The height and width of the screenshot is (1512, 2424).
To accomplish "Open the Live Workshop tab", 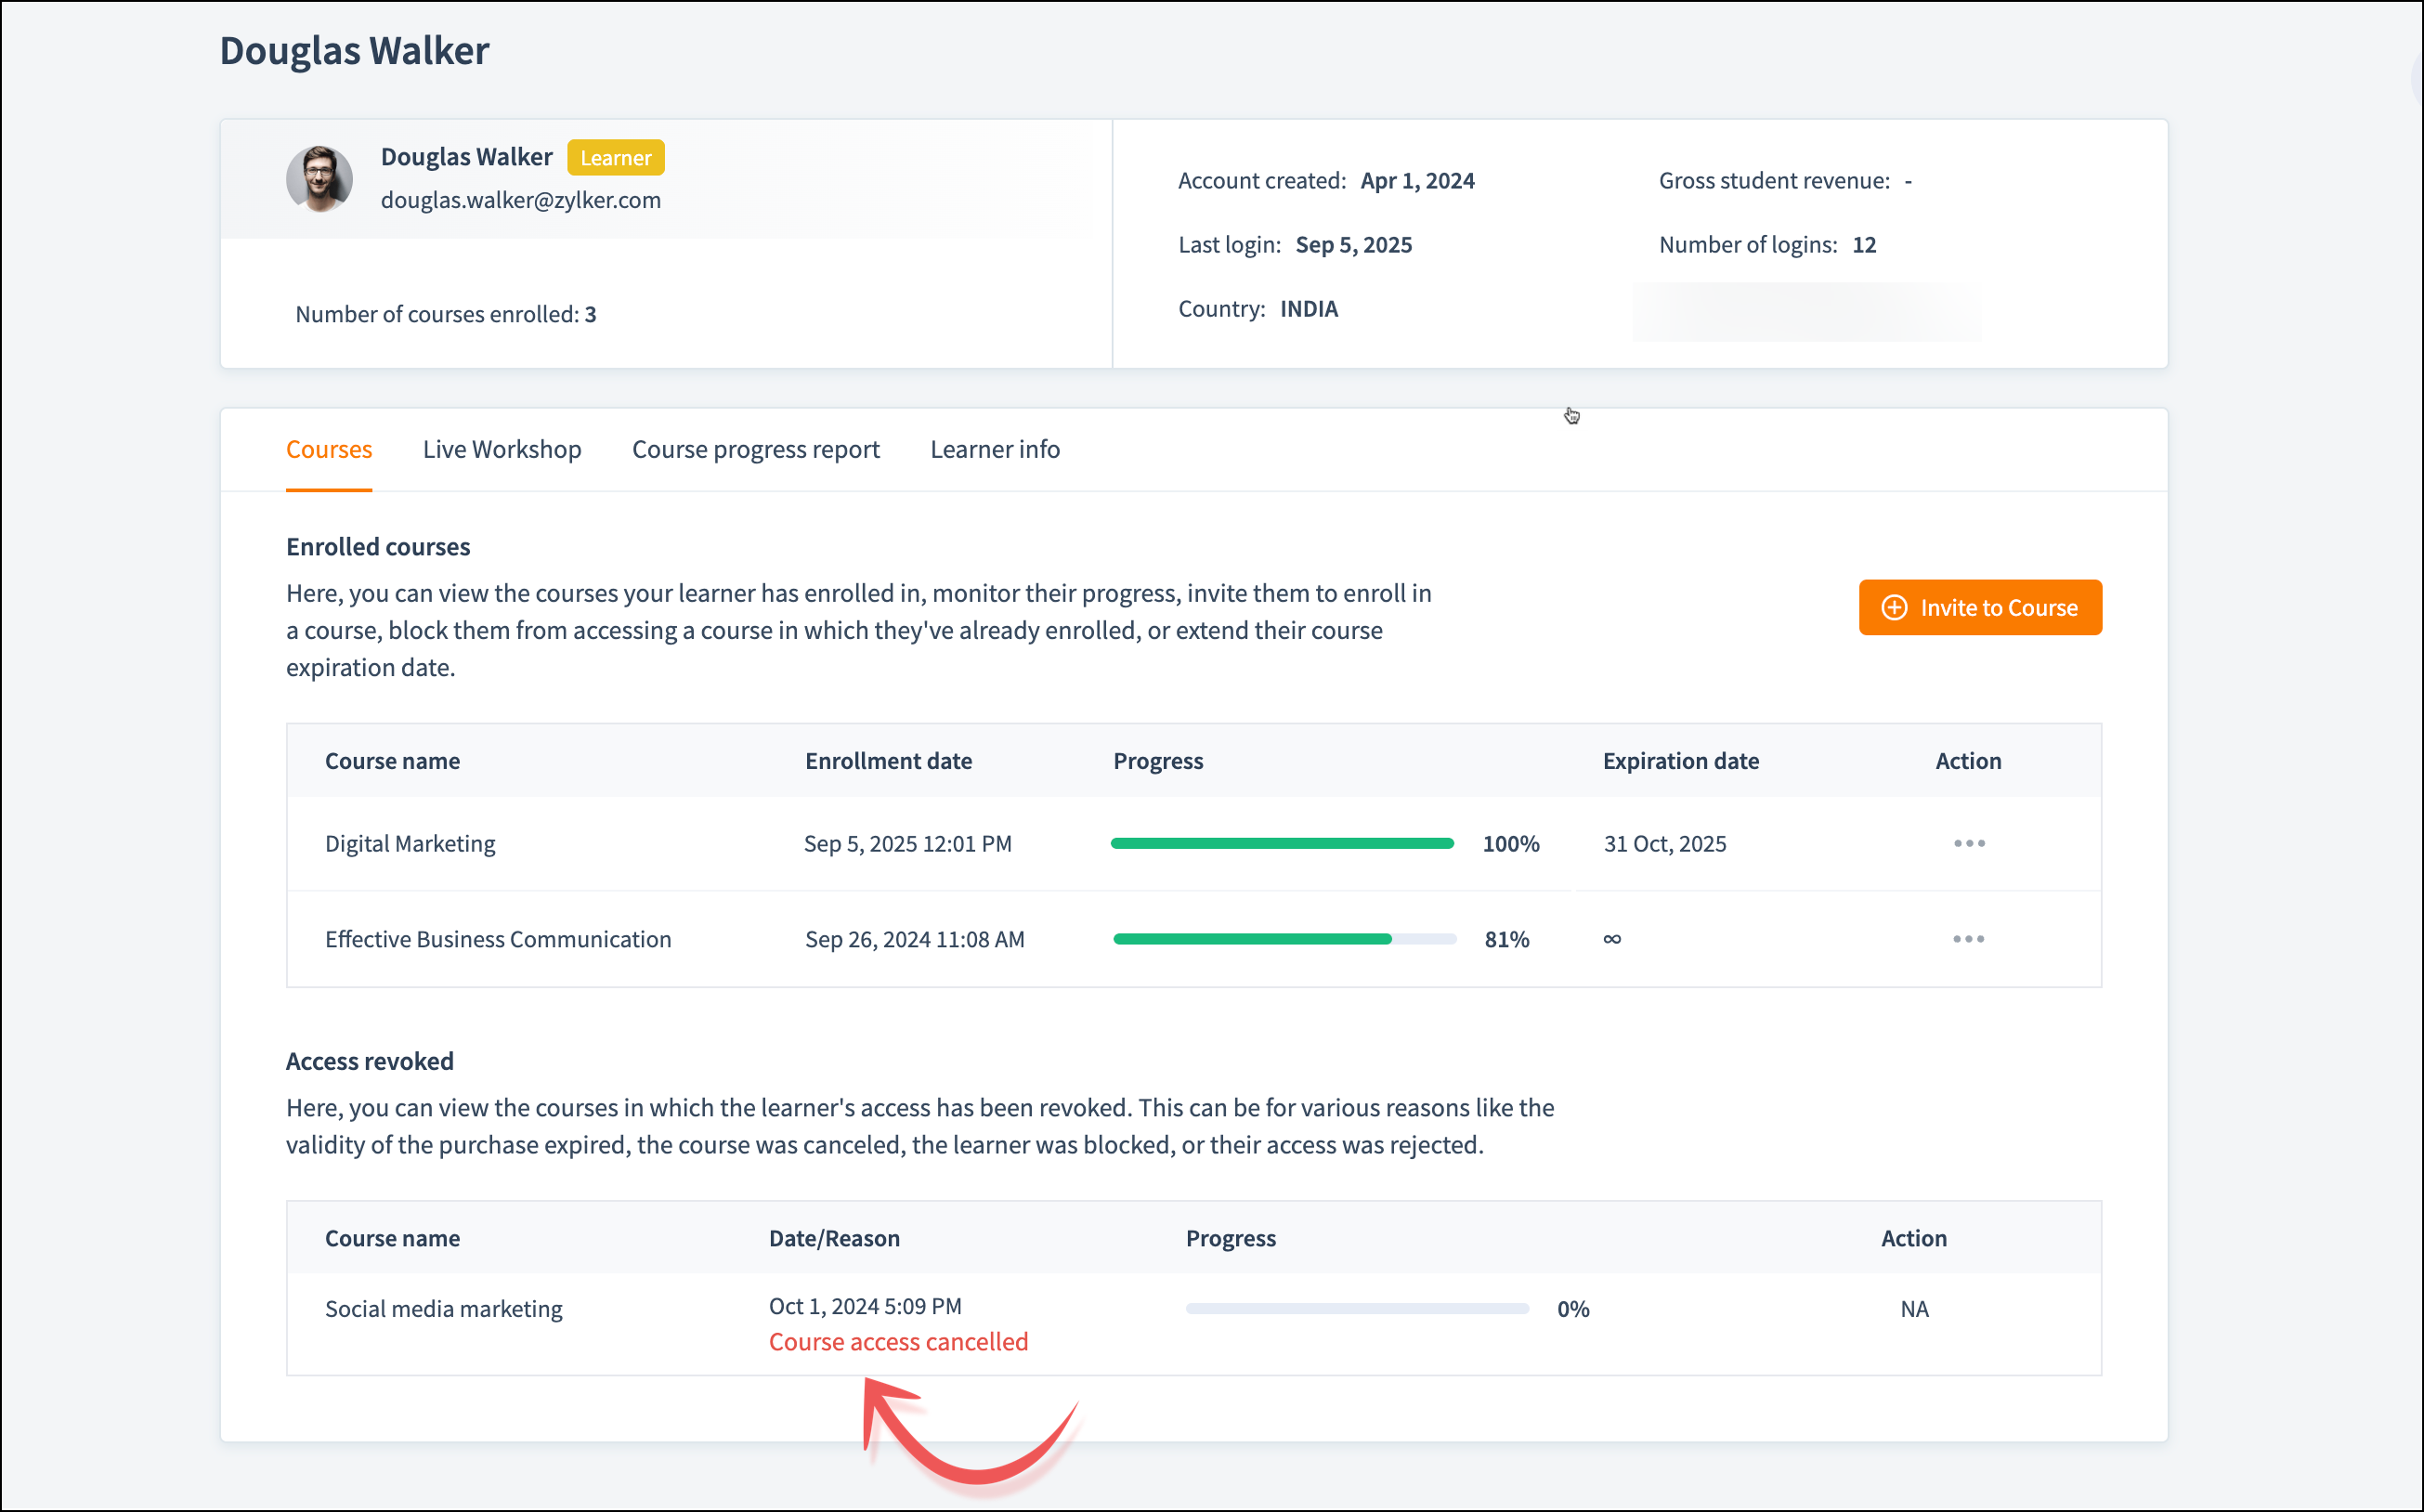I will (x=501, y=449).
